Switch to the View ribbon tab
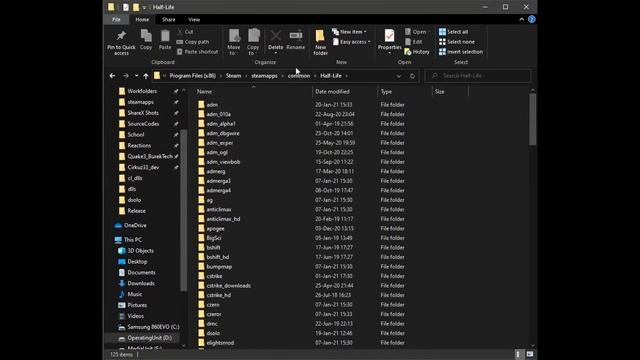The width and height of the screenshot is (640, 360). click(x=194, y=19)
